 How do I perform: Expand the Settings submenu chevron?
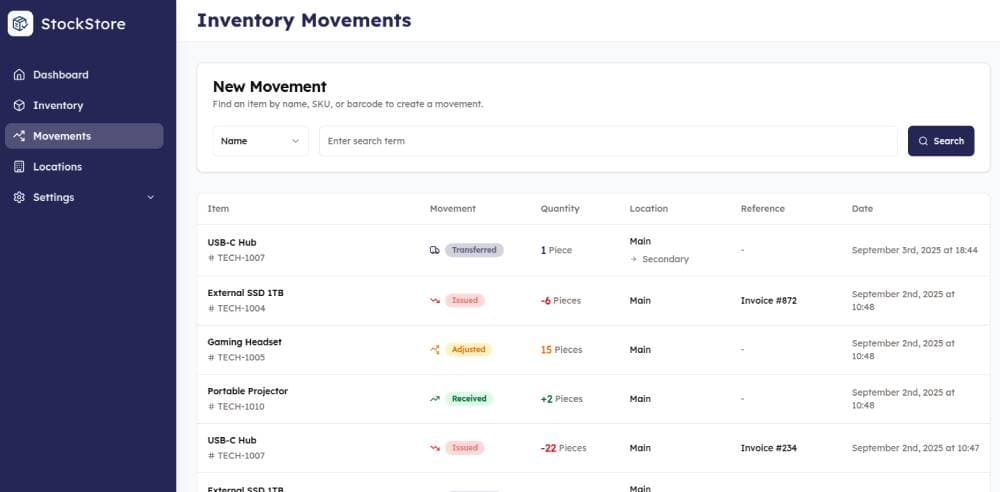[151, 198]
